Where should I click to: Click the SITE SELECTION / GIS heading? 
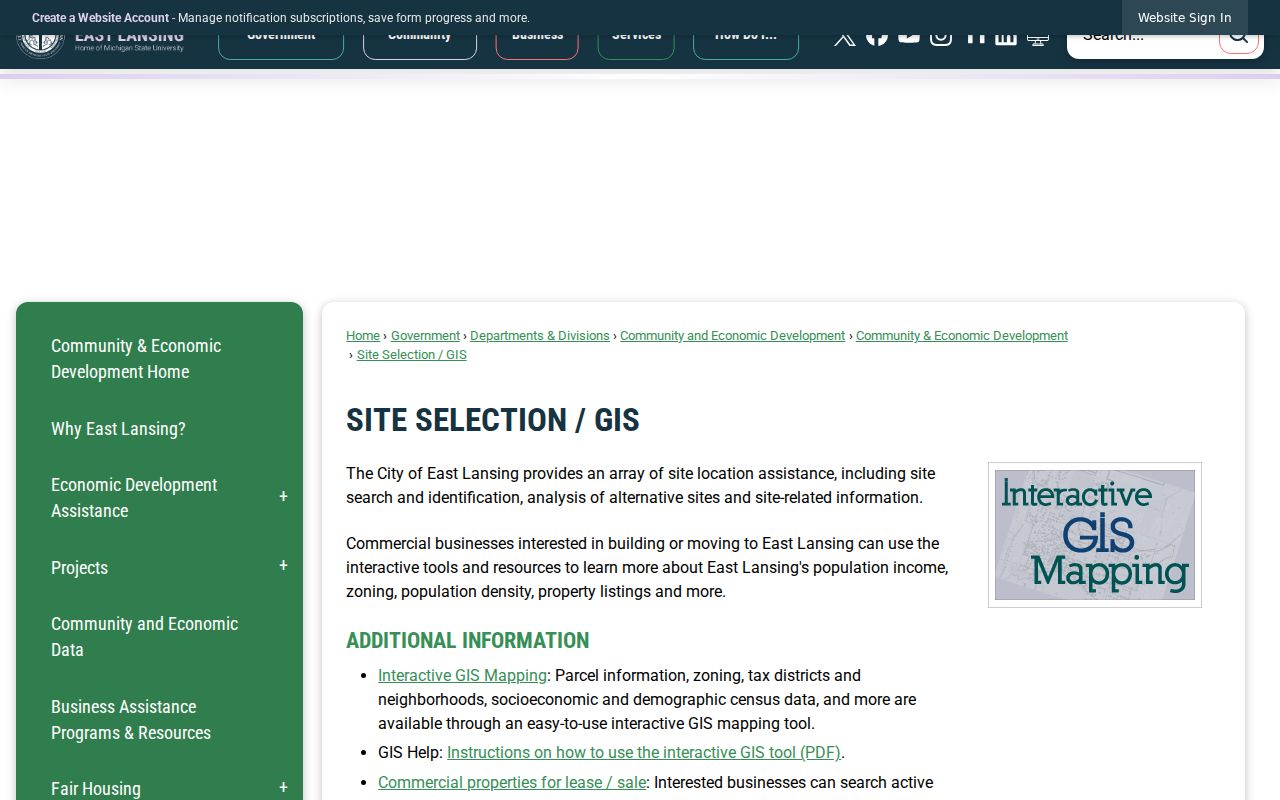tap(493, 421)
